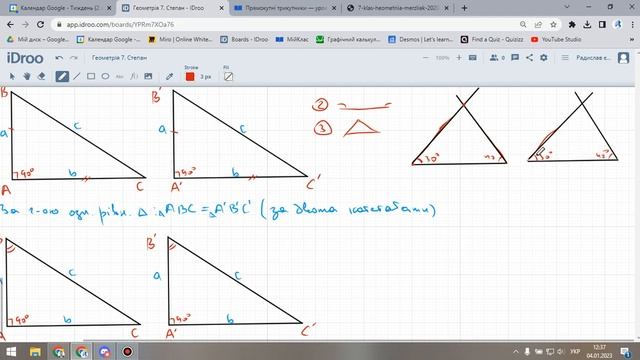Image resolution: width=640 pixels, height=360 pixels.
Task: Open the notification center
Action: point(625,352)
